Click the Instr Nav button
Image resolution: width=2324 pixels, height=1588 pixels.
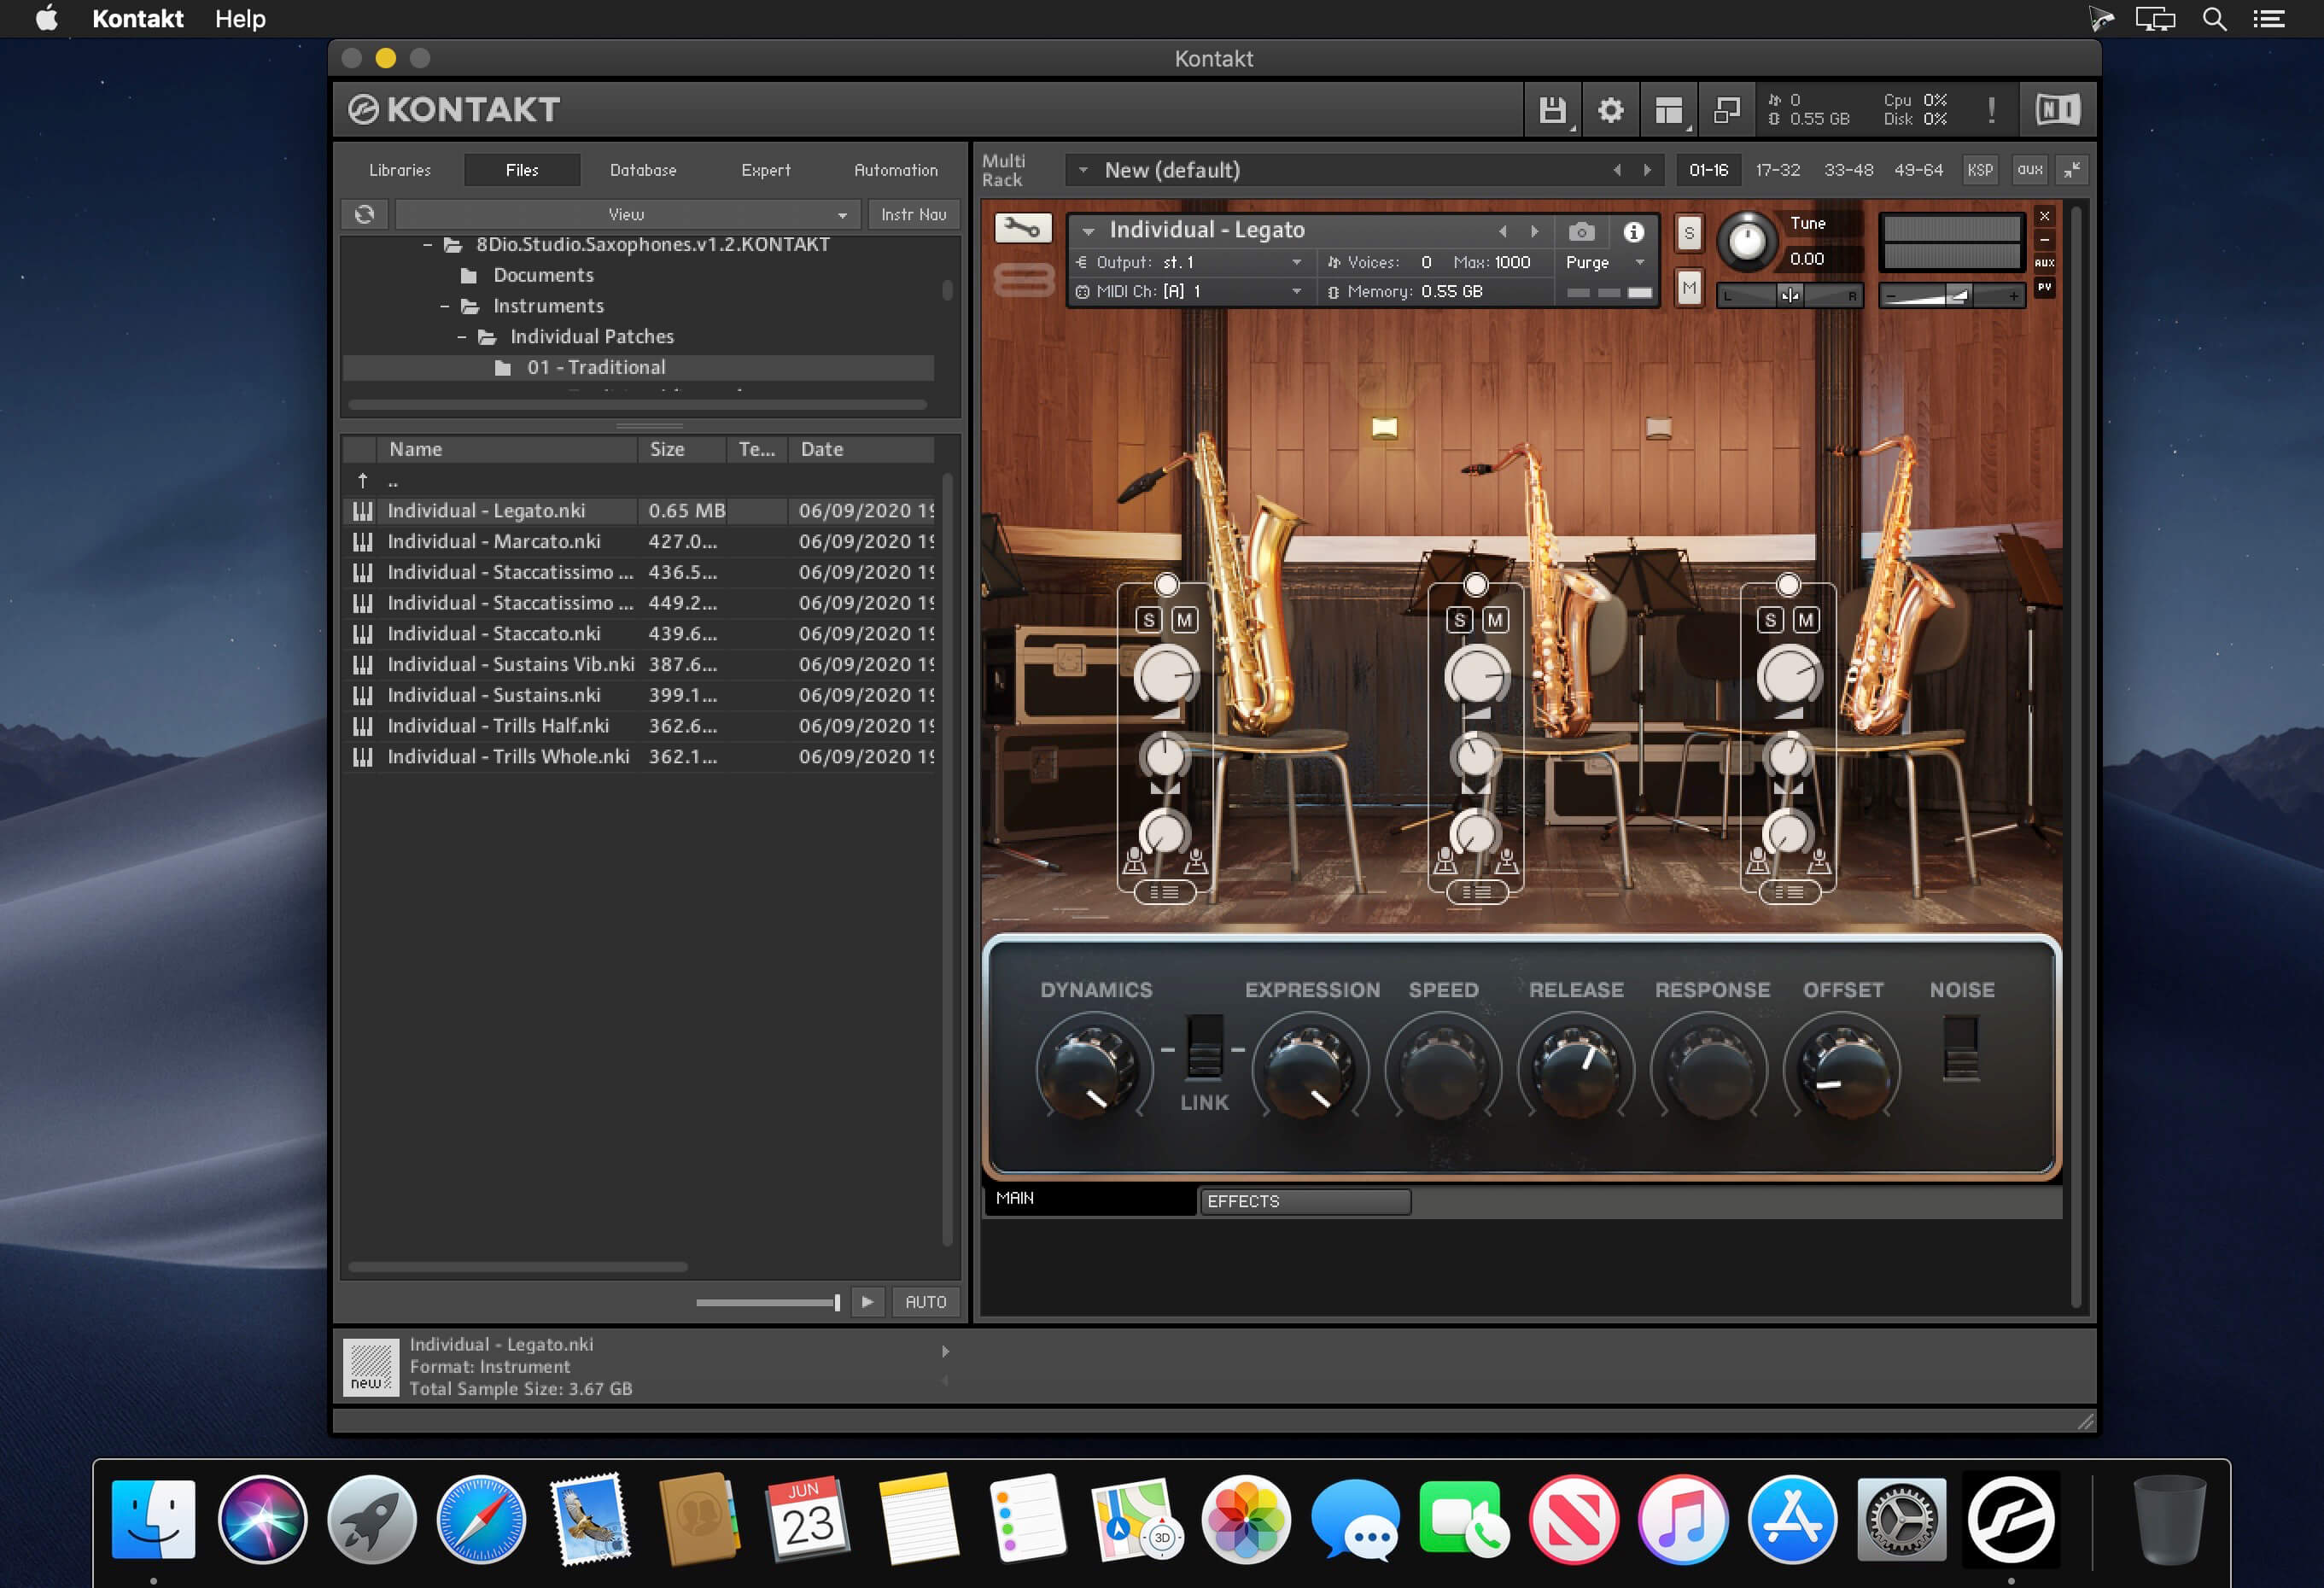913,214
